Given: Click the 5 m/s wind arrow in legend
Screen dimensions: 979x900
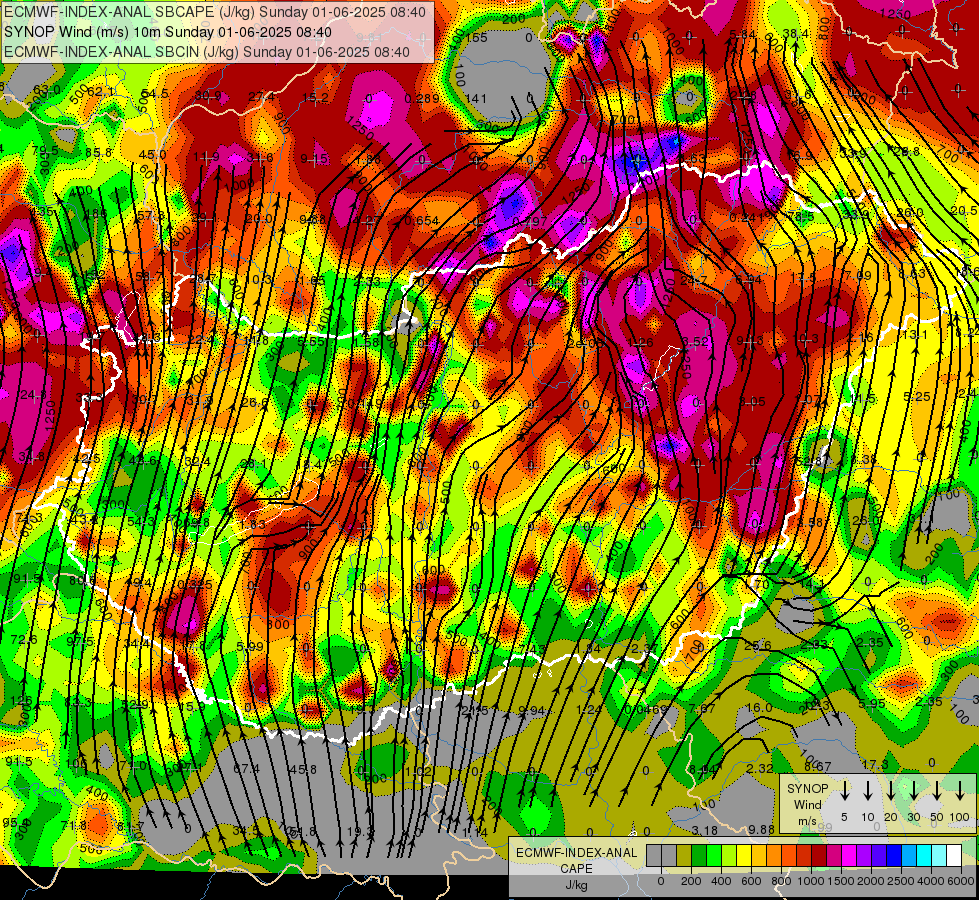Looking at the screenshot, I should click(845, 791).
